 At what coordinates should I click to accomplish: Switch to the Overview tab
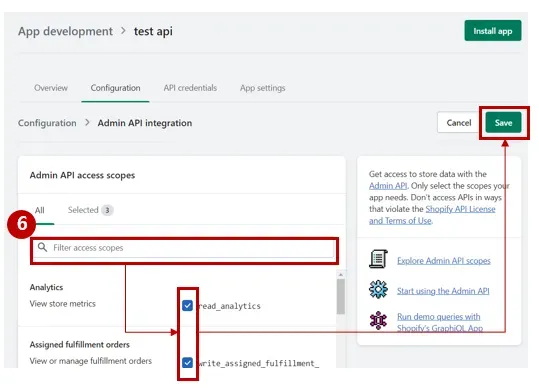[x=51, y=88]
